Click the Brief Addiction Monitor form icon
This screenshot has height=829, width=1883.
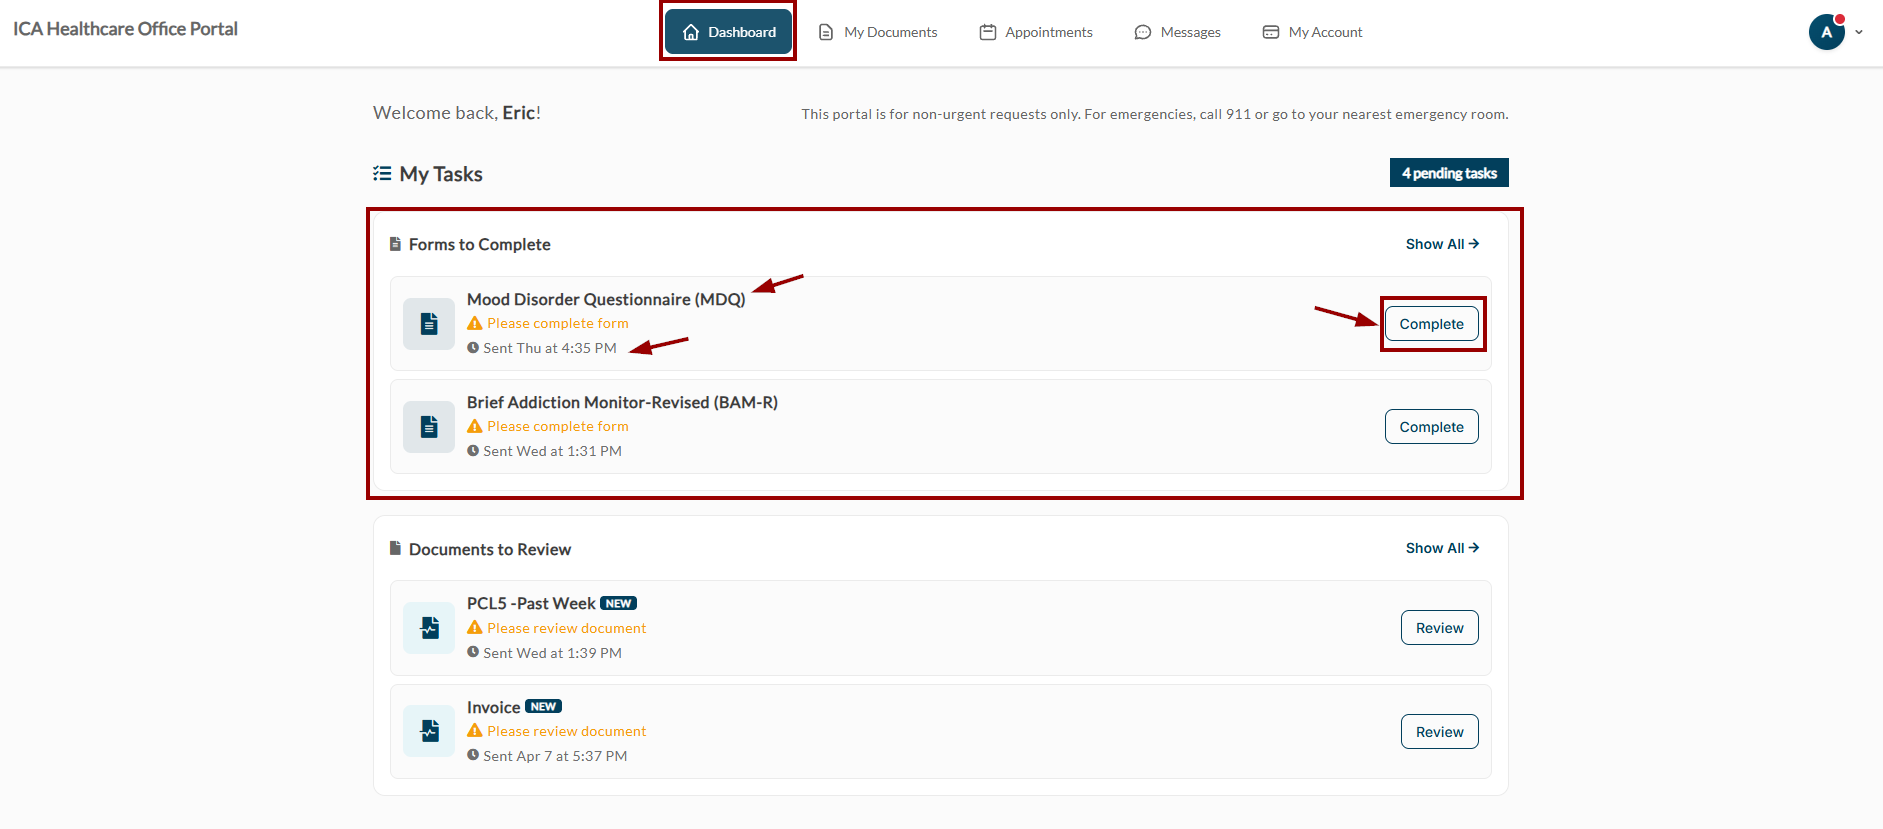pos(429,427)
